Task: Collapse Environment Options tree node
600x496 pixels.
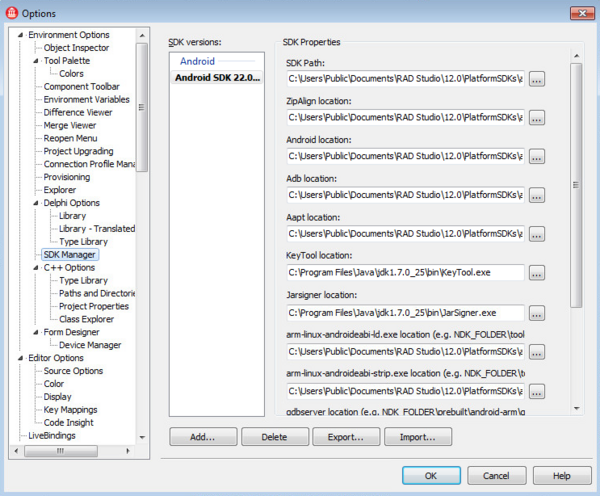Action: [x=20, y=35]
